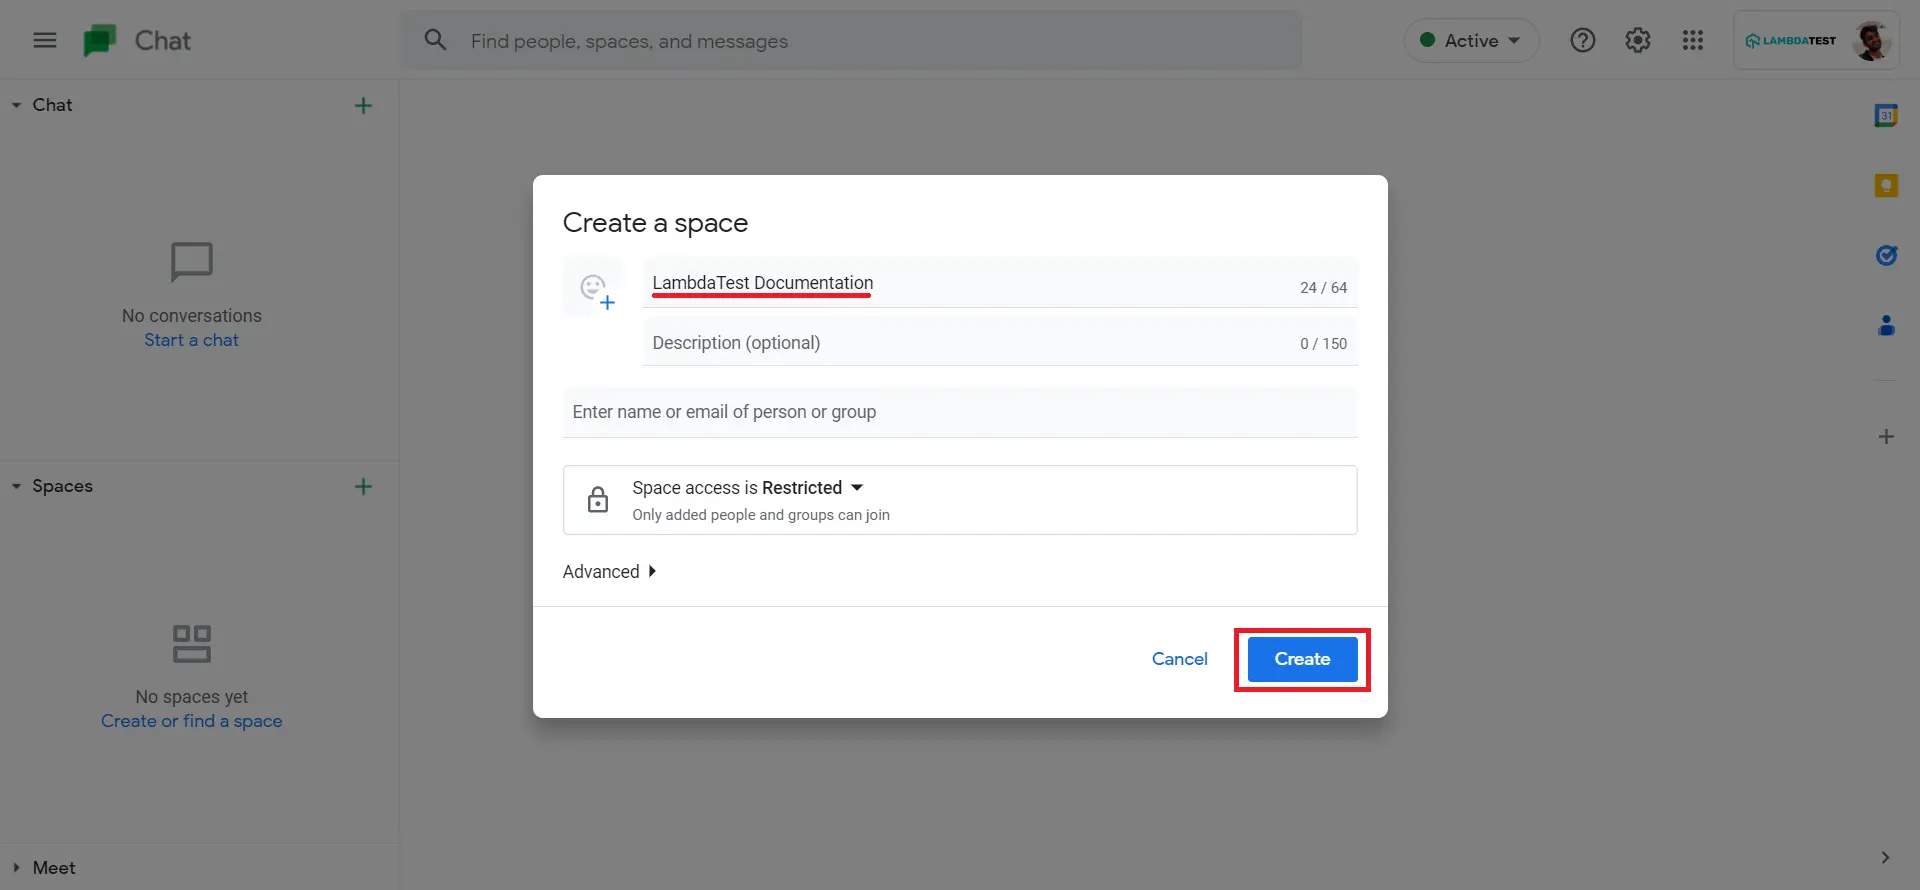Screen dimensions: 1920x890
Task: Expand the Meet section in the sidebar
Action: (17, 868)
